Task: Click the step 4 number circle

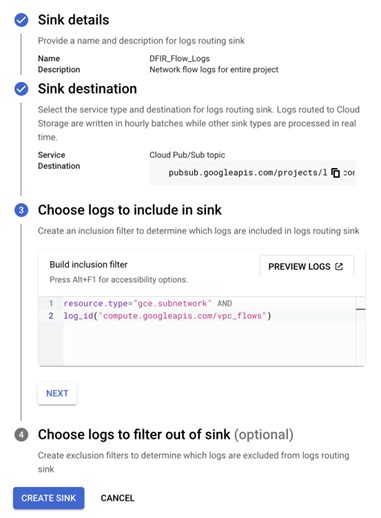Action: [x=21, y=435]
